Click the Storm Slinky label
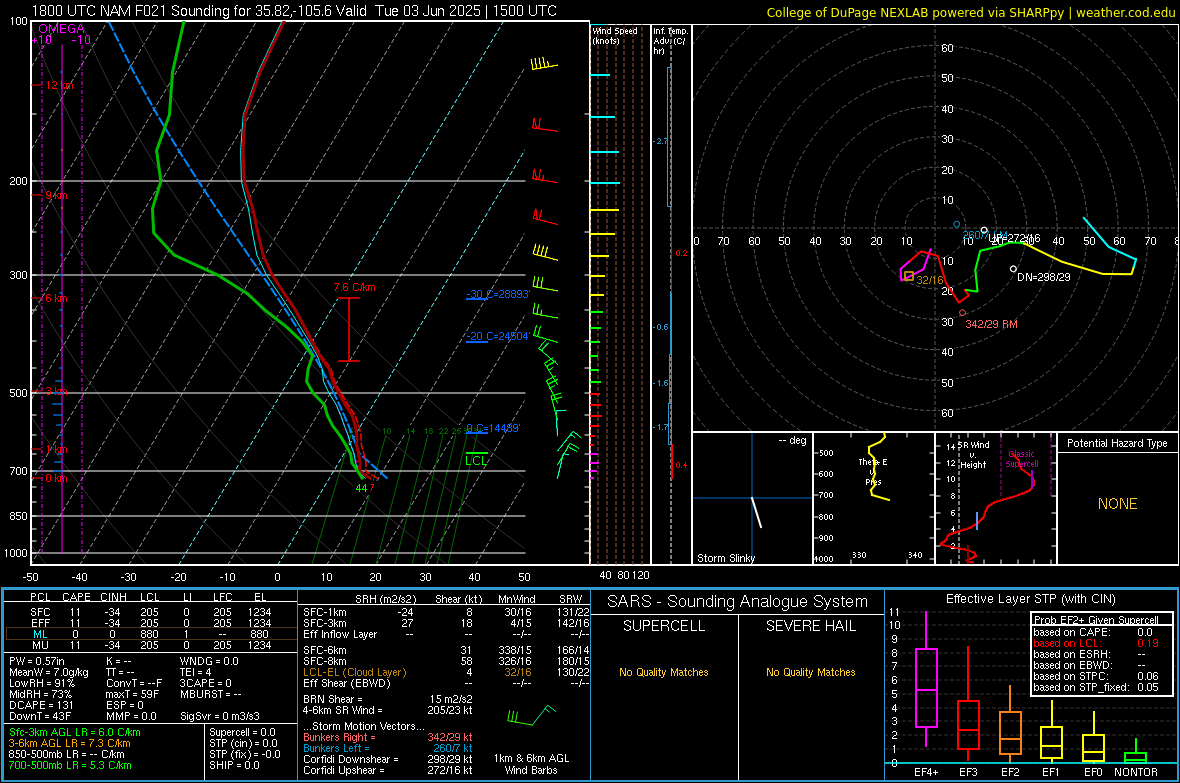Viewport: 1180px width, 783px height. click(x=725, y=558)
